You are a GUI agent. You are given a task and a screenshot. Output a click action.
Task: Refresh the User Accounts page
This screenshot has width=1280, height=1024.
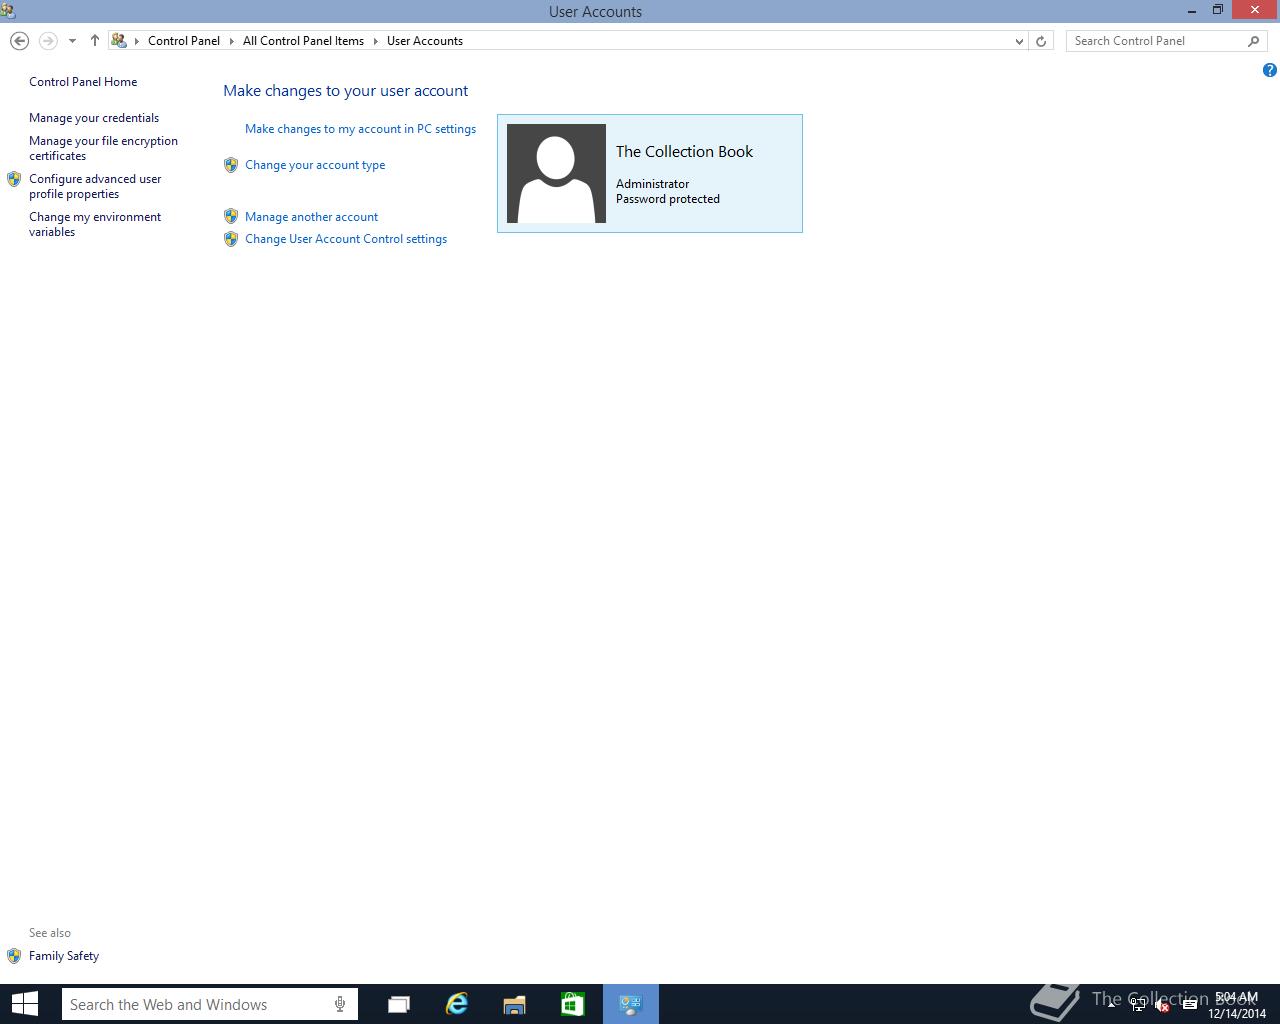[x=1041, y=41]
